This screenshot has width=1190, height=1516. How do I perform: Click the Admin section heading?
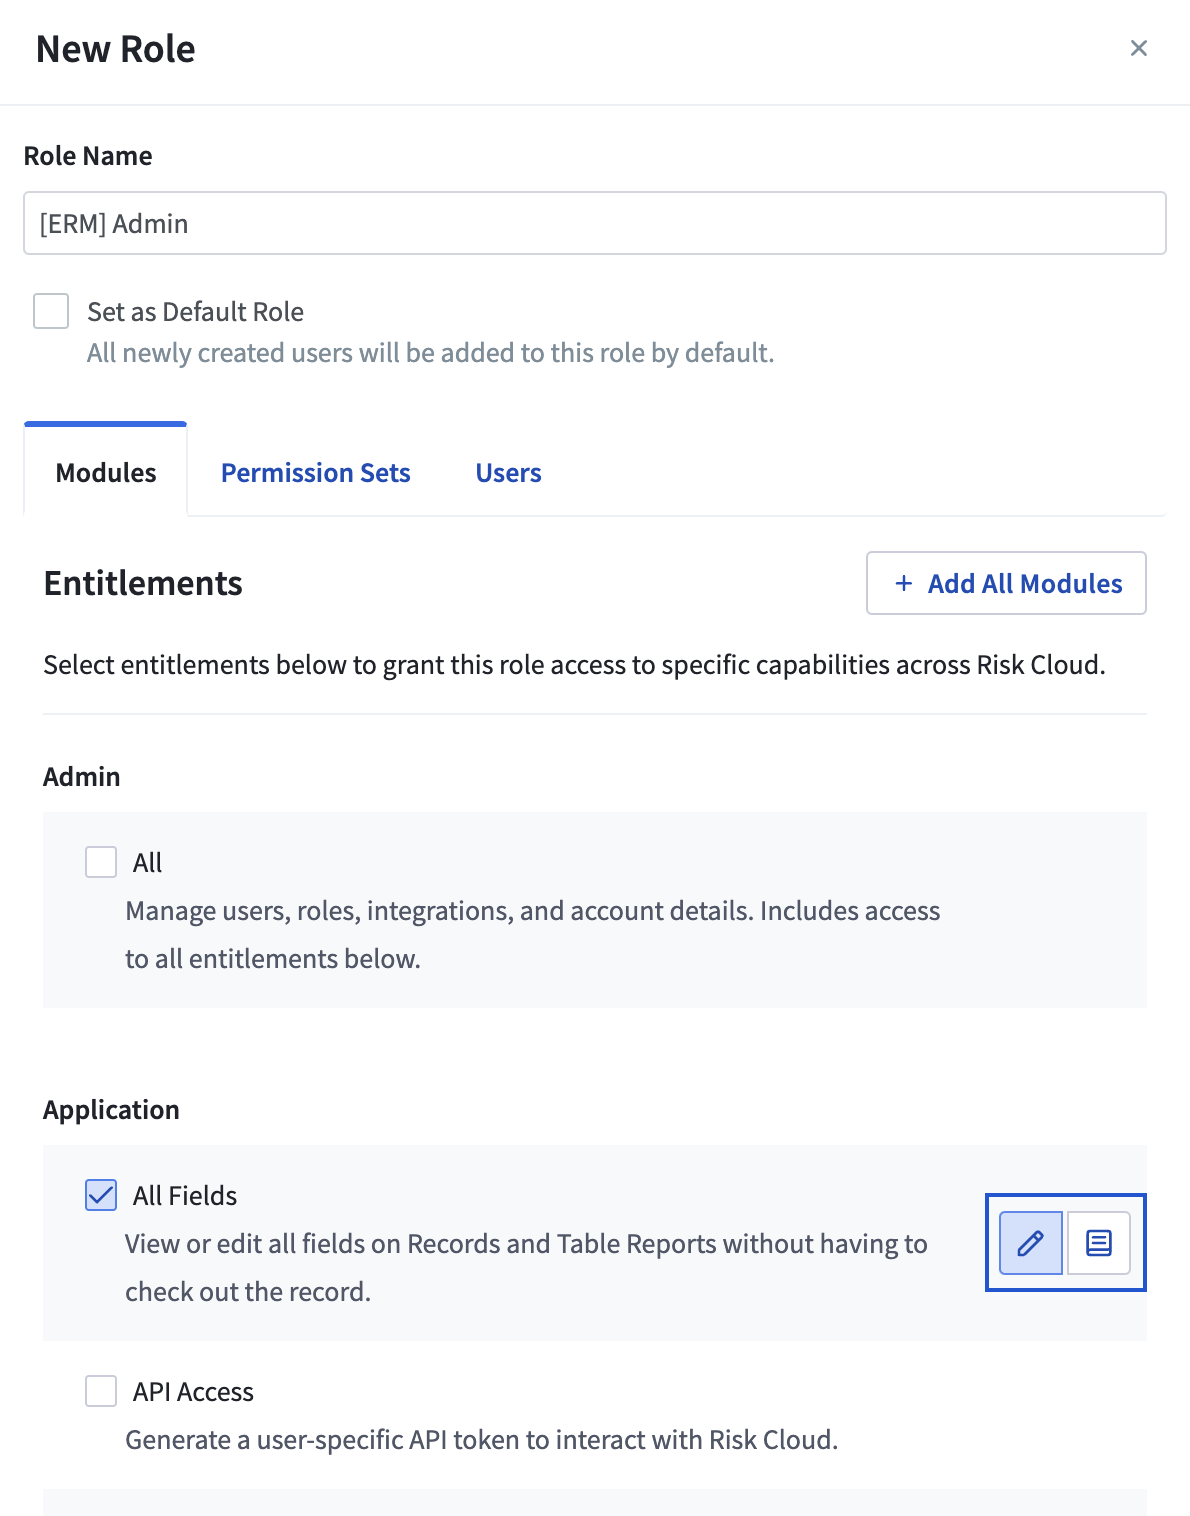coord(81,777)
